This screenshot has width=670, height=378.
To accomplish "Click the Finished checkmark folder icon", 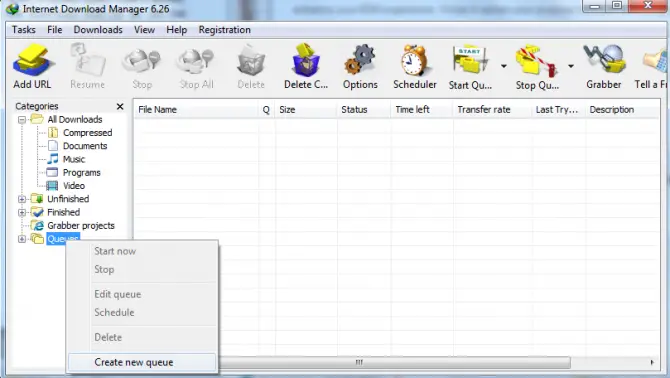I will (37, 212).
